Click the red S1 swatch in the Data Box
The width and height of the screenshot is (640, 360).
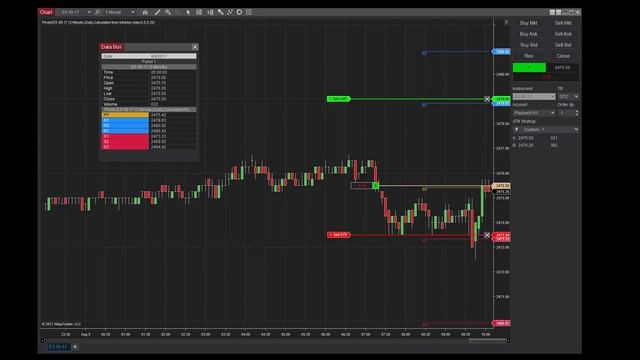(x=125, y=136)
